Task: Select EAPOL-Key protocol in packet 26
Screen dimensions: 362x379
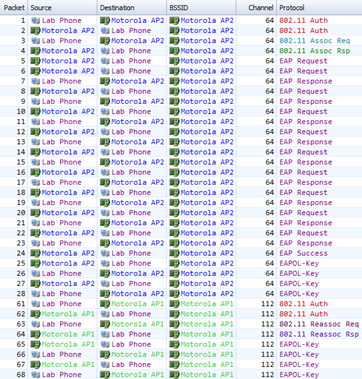Action: coord(299,273)
